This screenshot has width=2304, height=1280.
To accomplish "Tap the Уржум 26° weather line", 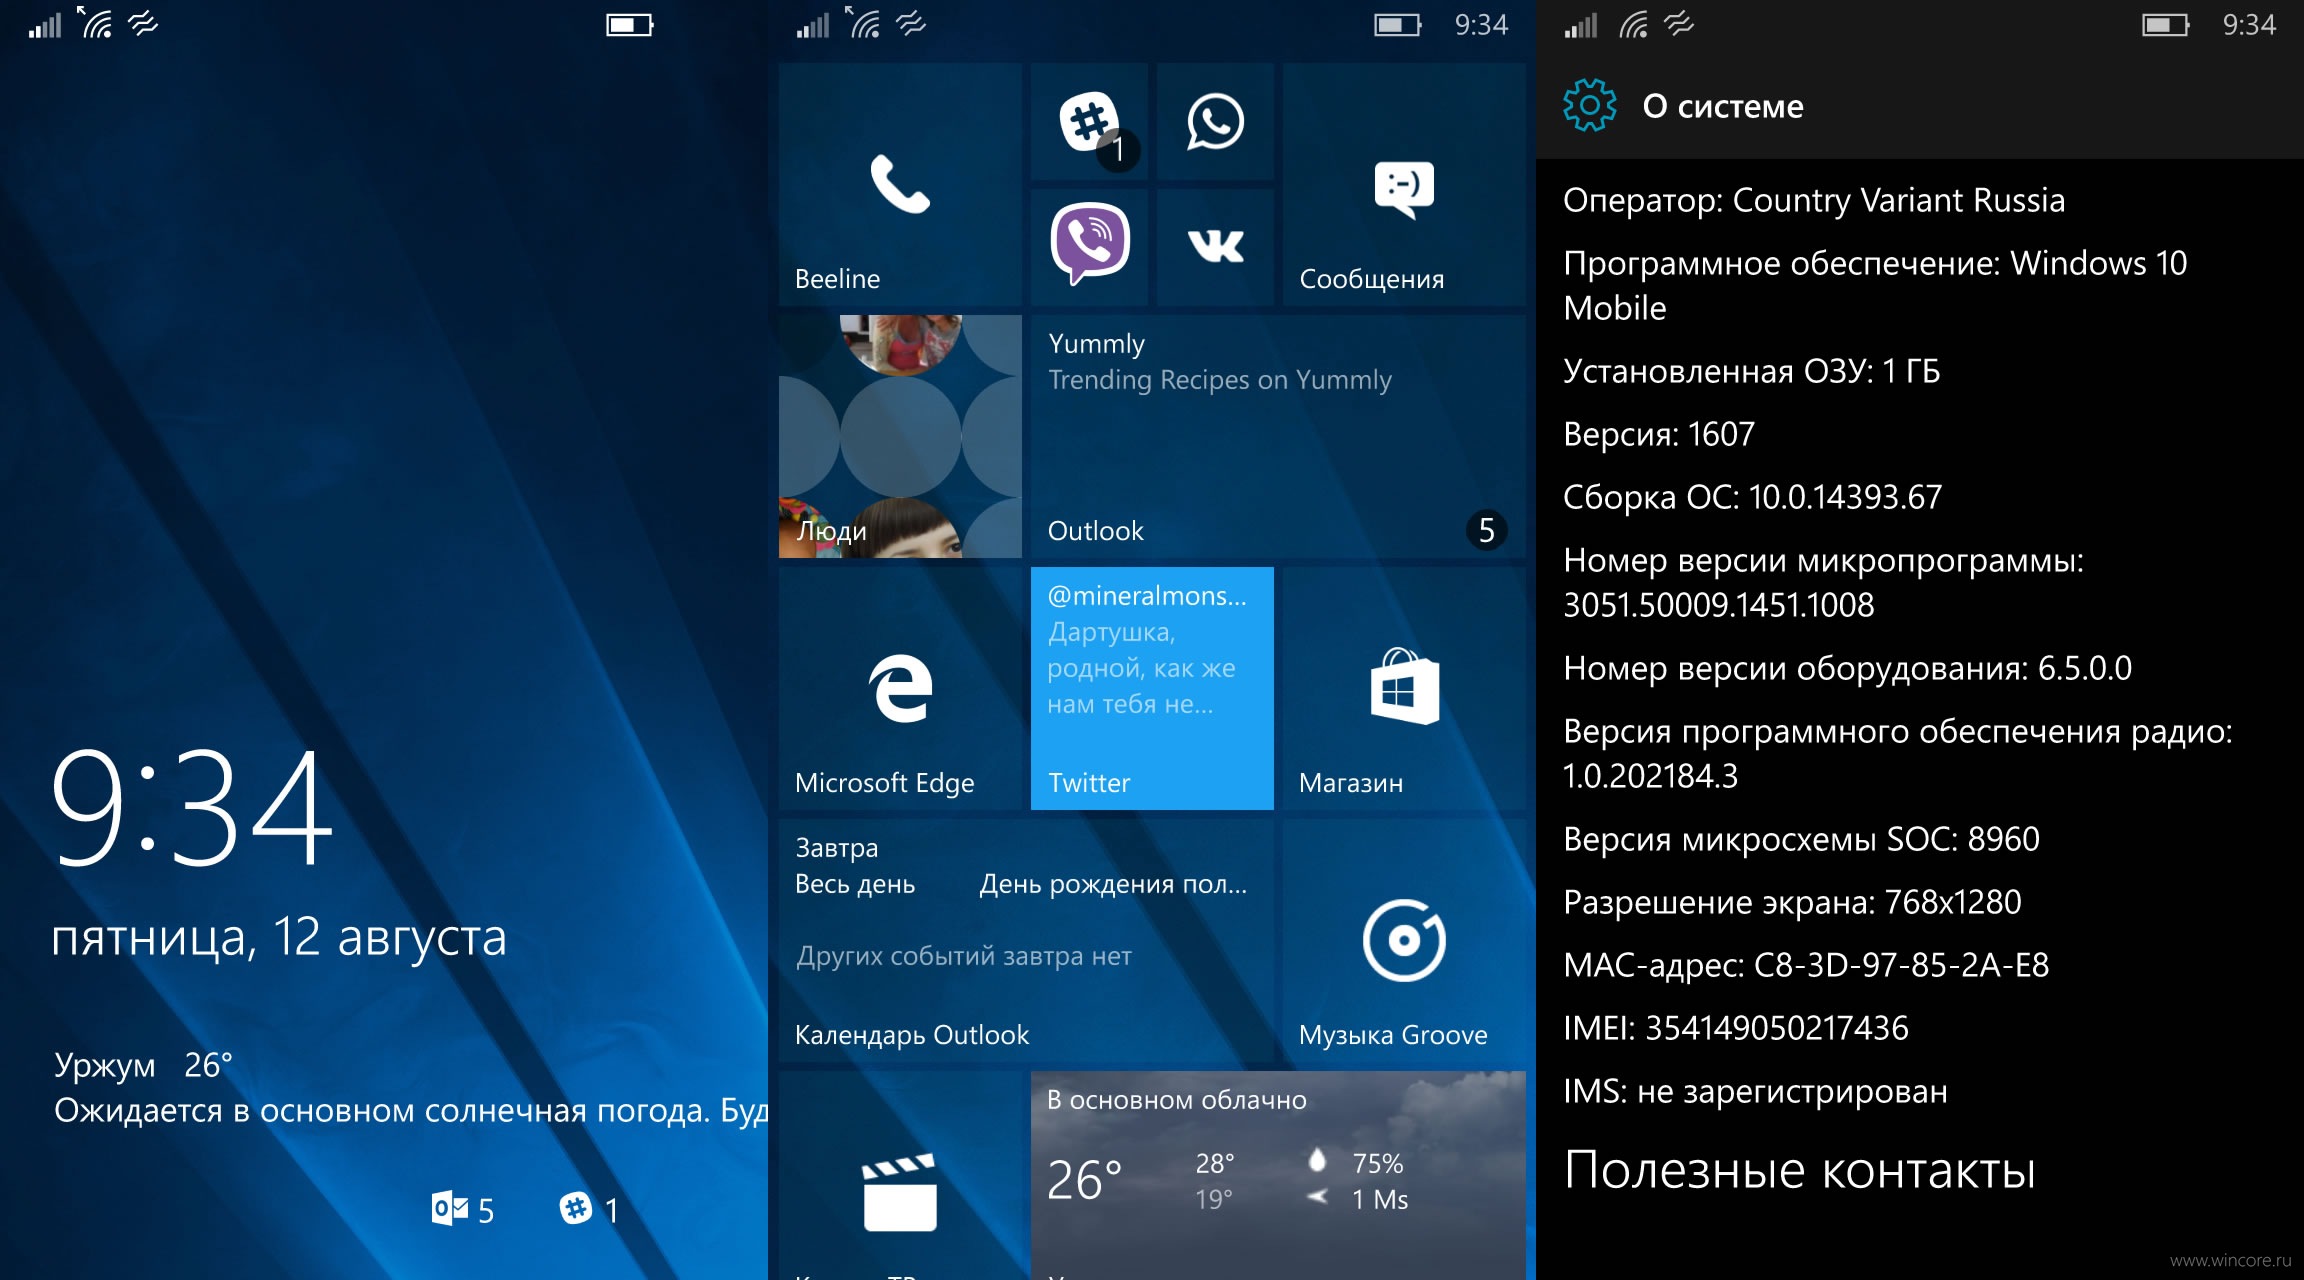I will click(x=144, y=1065).
